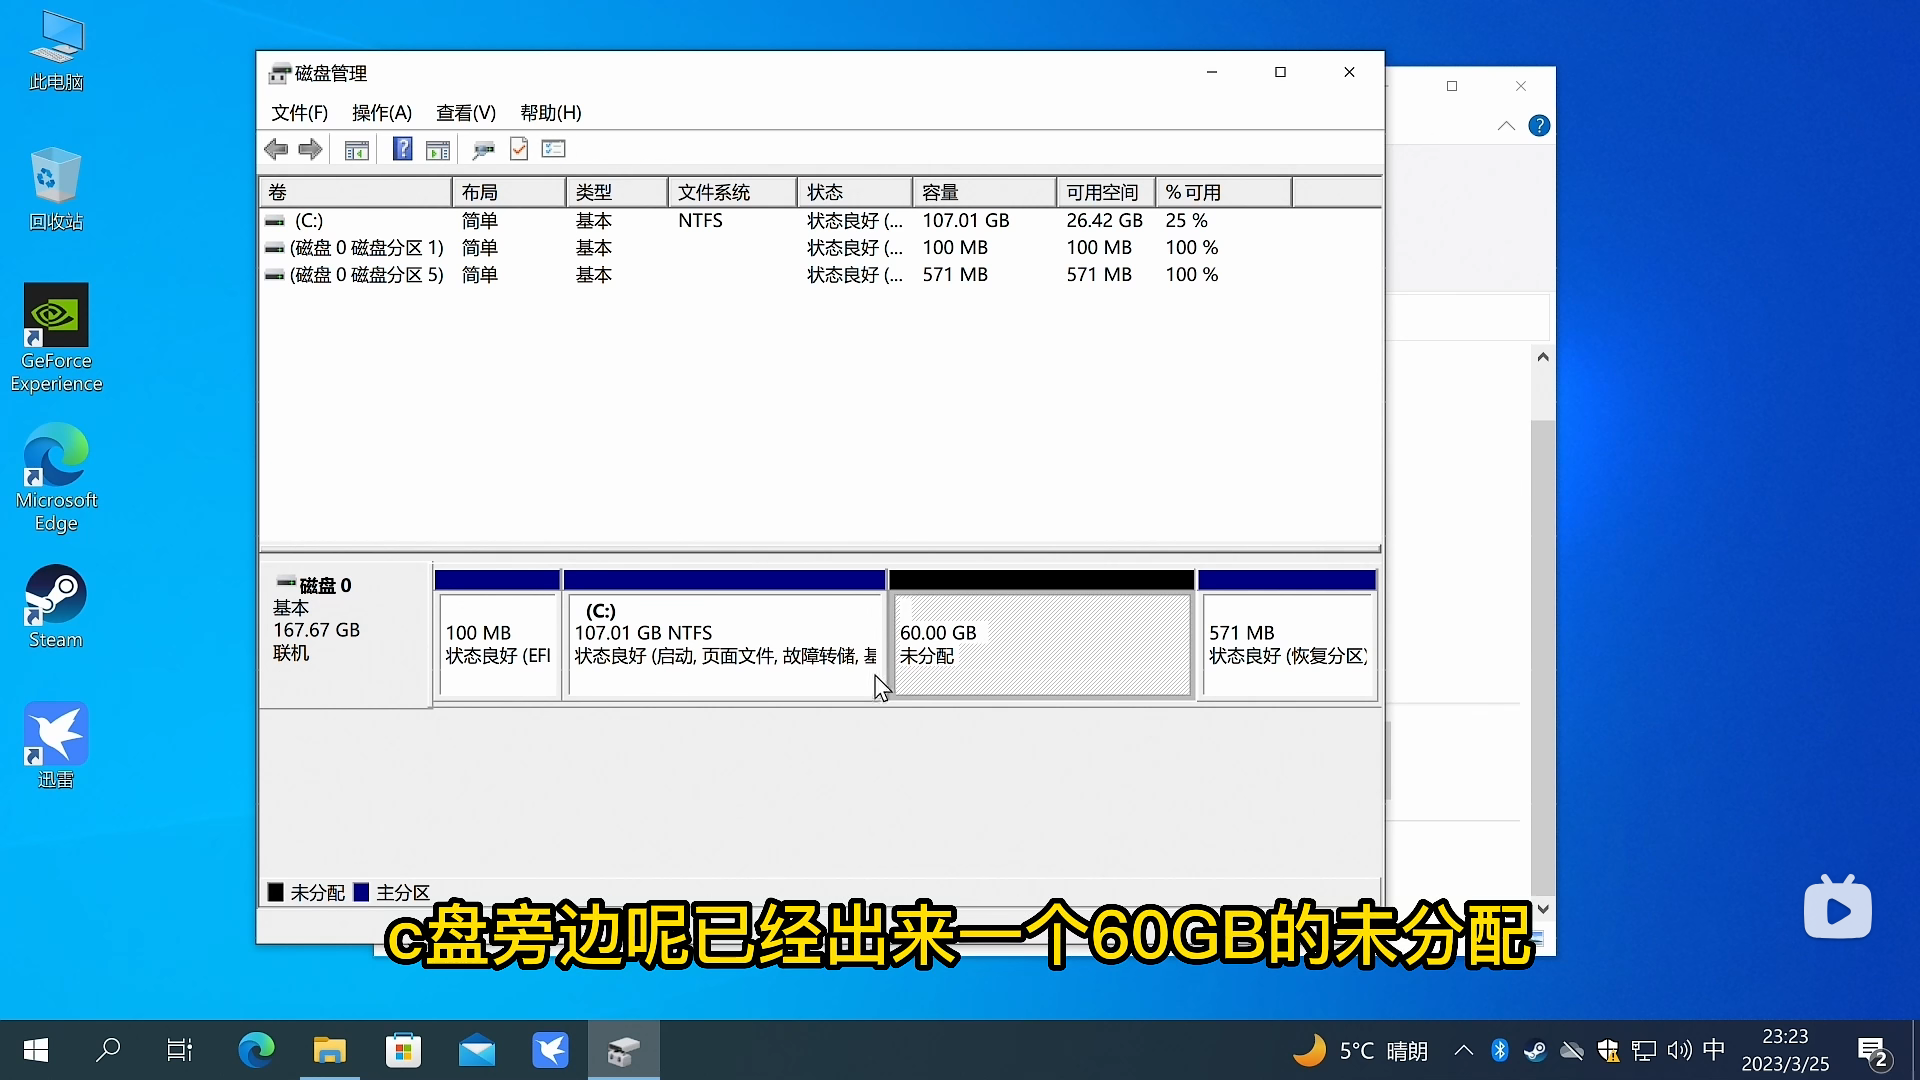
Task: Click the Back arrow in toolbar
Action: point(276,149)
